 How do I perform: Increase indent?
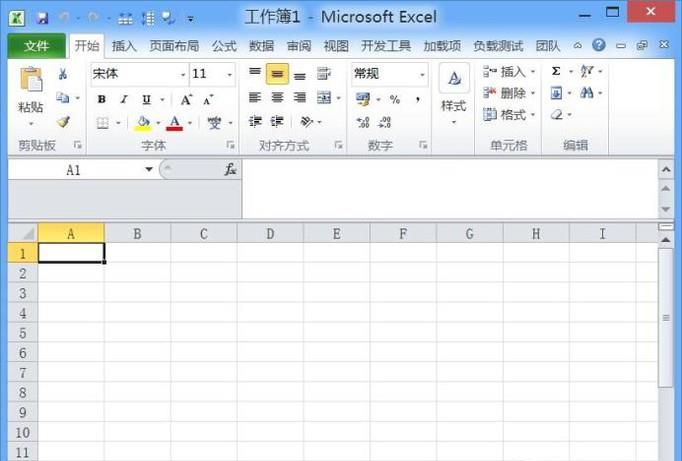pos(277,121)
